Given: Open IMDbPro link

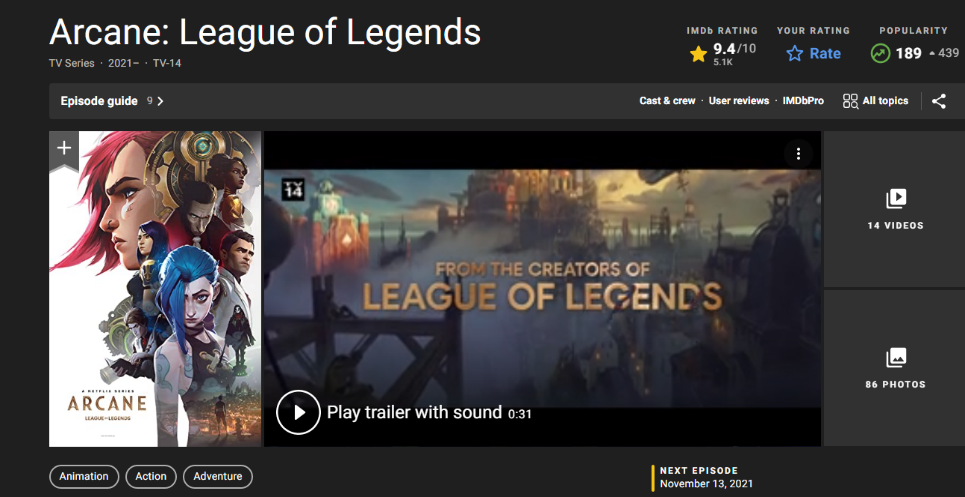Looking at the screenshot, I should point(803,101).
